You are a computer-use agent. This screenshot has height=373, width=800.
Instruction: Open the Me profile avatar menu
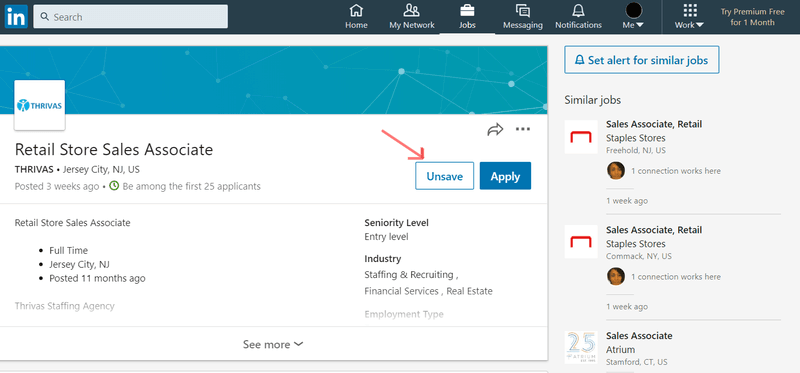tap(633, 17)
